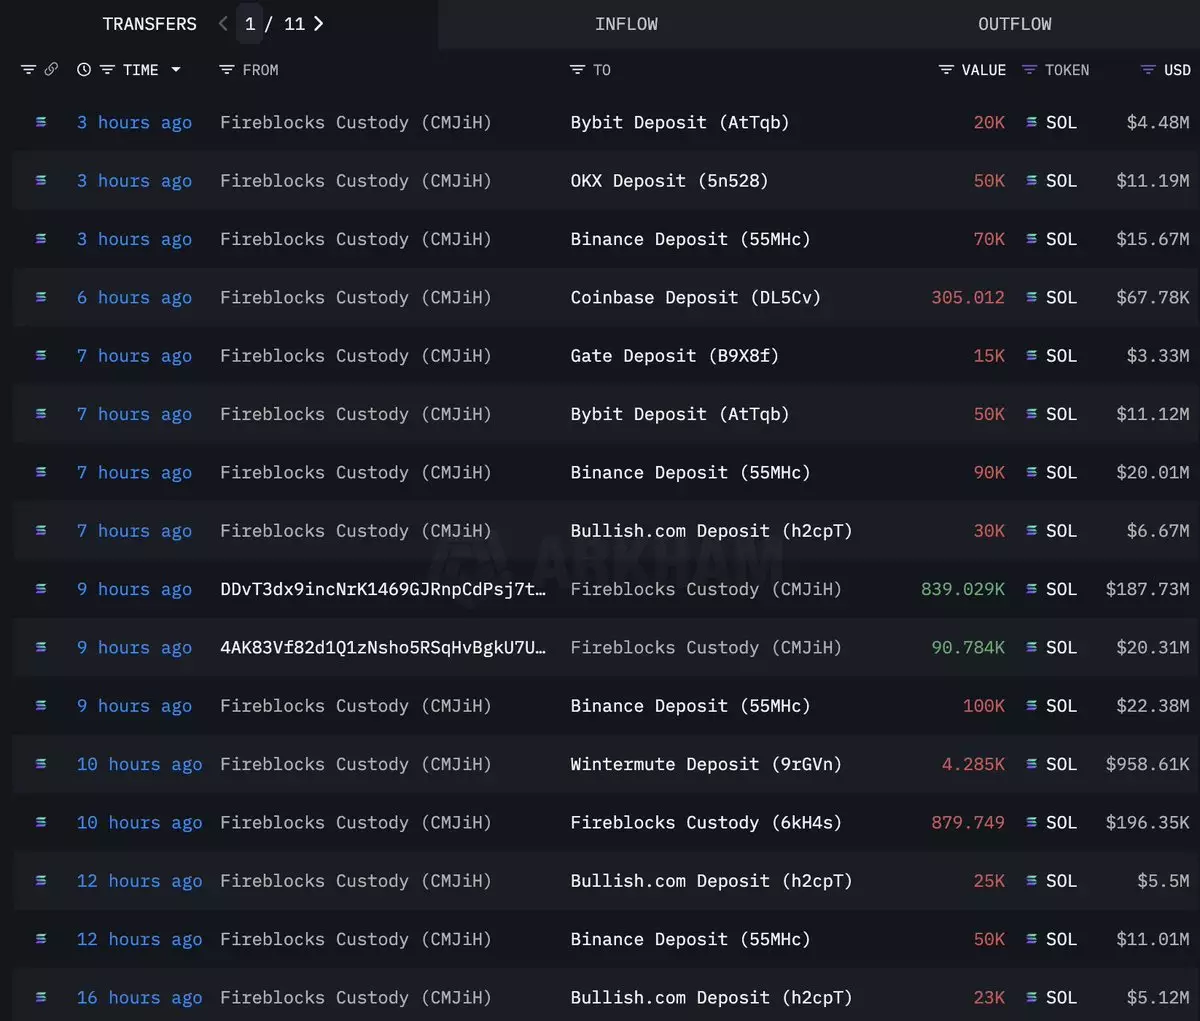1200x1021 pixels.
Task: Open the filter icon beside the link column
Action: pos(28,70)
